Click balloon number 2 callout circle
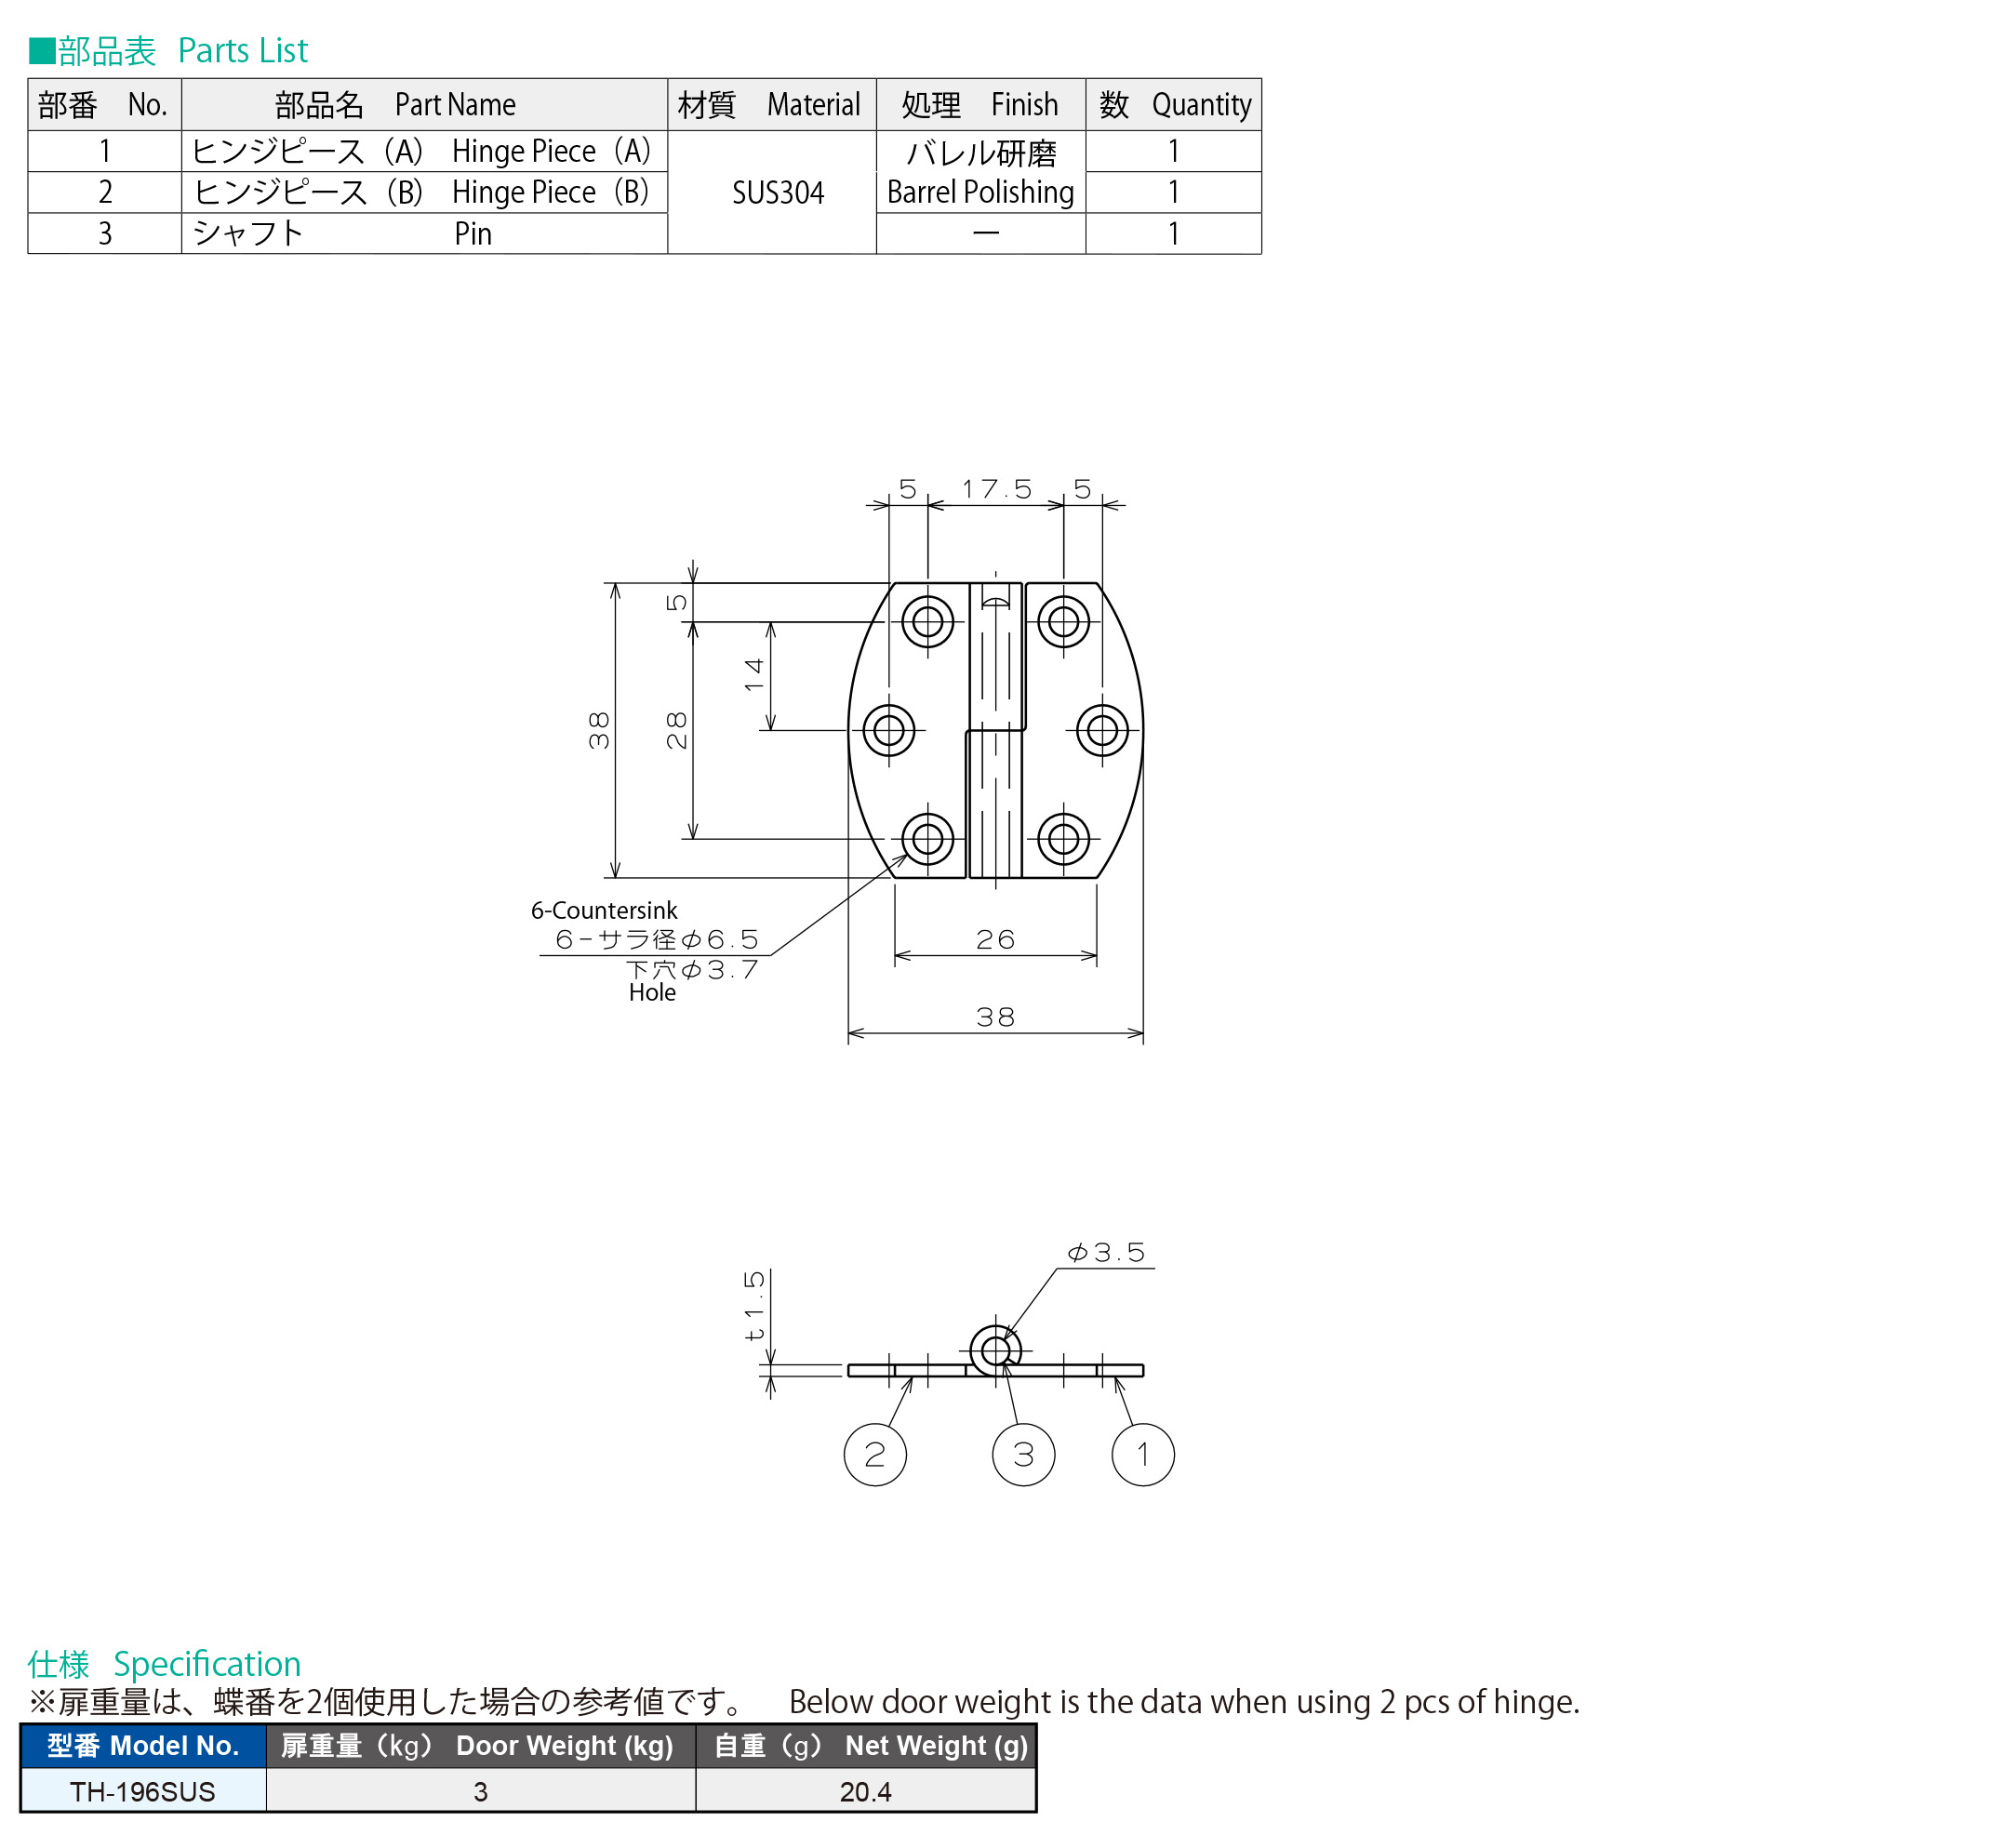Screen dimensions: 1999x1848 (x=874, y=1454)
